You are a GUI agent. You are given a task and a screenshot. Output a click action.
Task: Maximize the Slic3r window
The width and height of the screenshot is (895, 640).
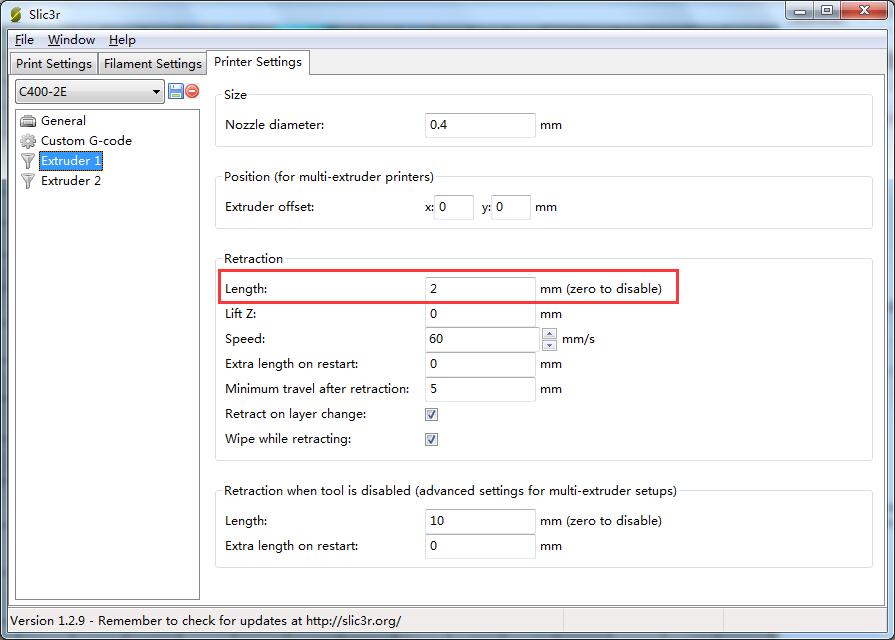click(x=827, y=11)
